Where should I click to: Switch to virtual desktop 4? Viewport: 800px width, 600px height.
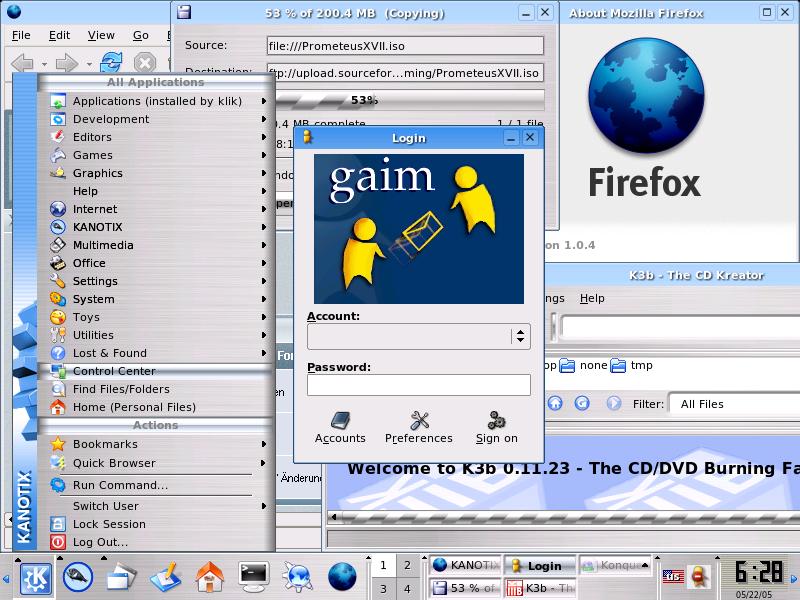pos(407,589)
